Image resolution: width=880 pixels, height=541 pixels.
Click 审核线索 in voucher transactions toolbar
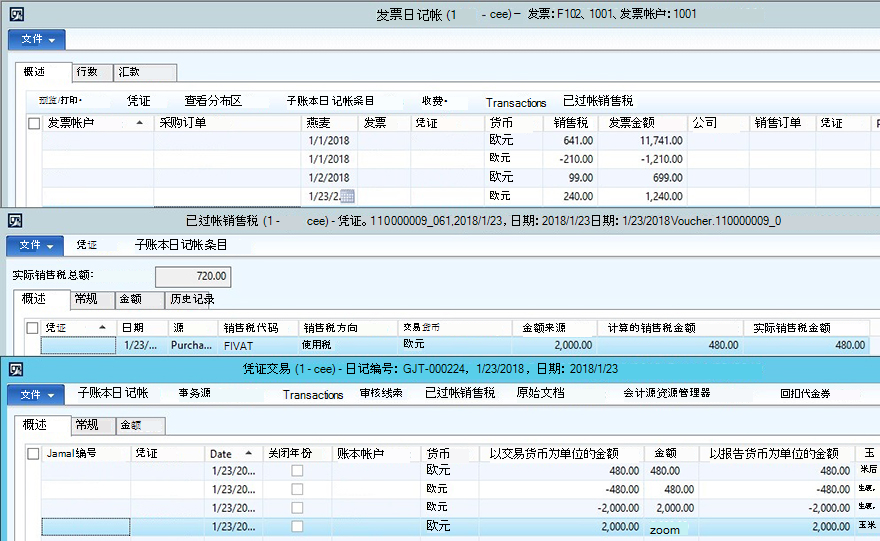[x=381, y=393]
